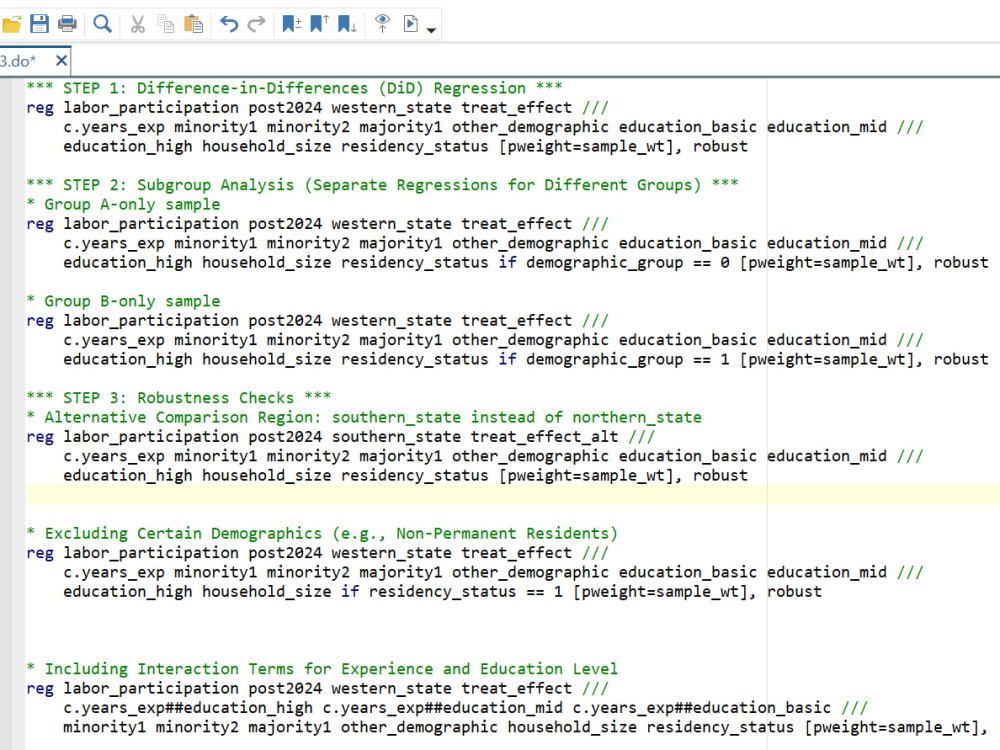Redo the last undone edit
Image resolution: width=1000 pixels, height=750 pixels.
click(x=256, y=24)
